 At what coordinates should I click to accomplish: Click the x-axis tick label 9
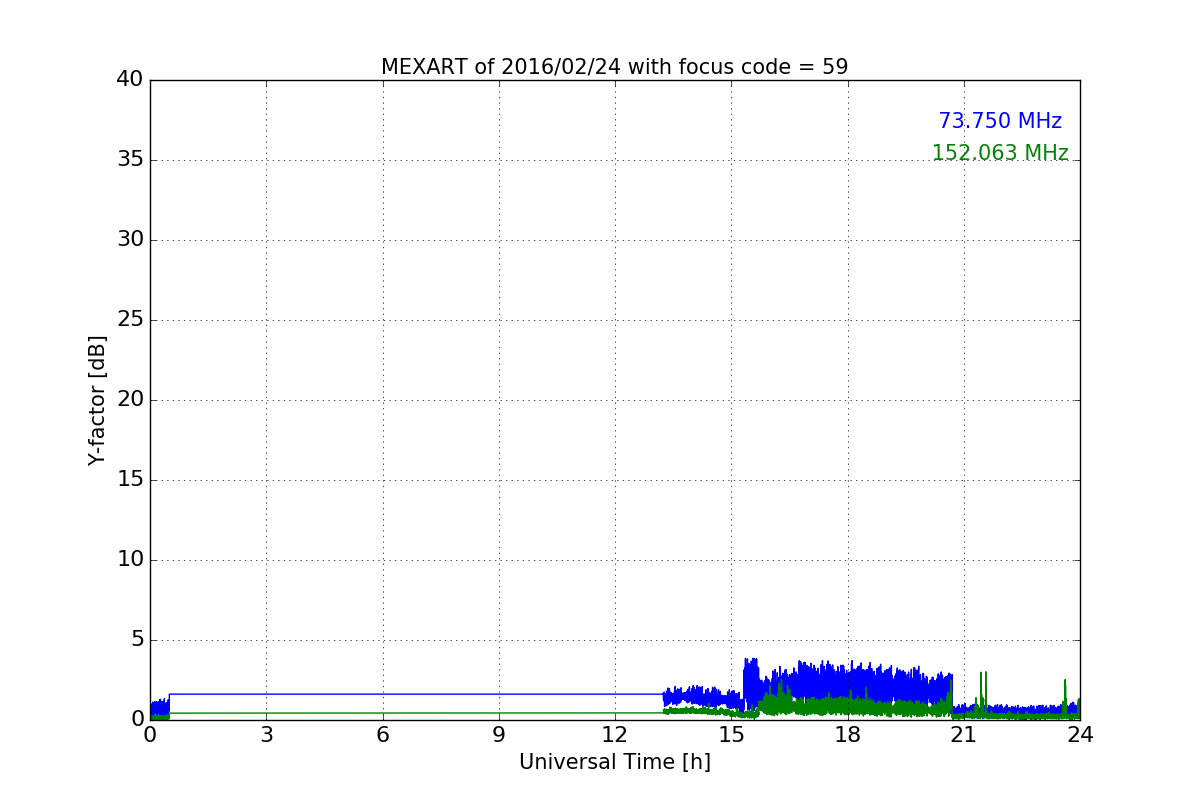coord(499,735)
